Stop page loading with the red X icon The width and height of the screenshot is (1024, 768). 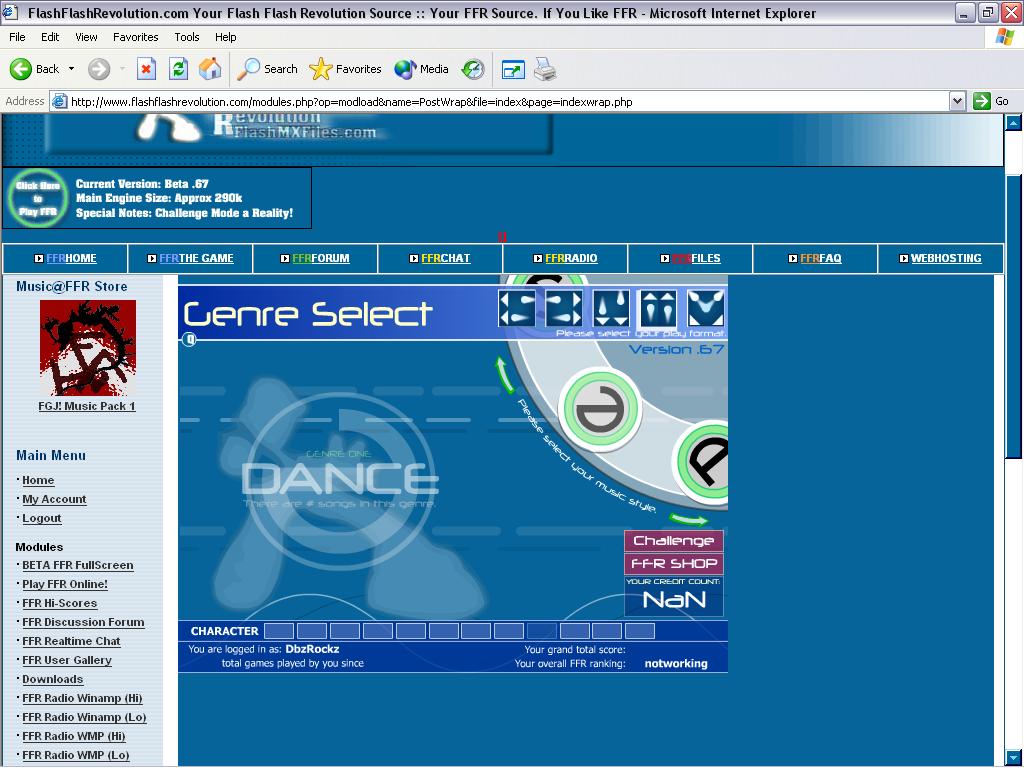coord(146,69)
